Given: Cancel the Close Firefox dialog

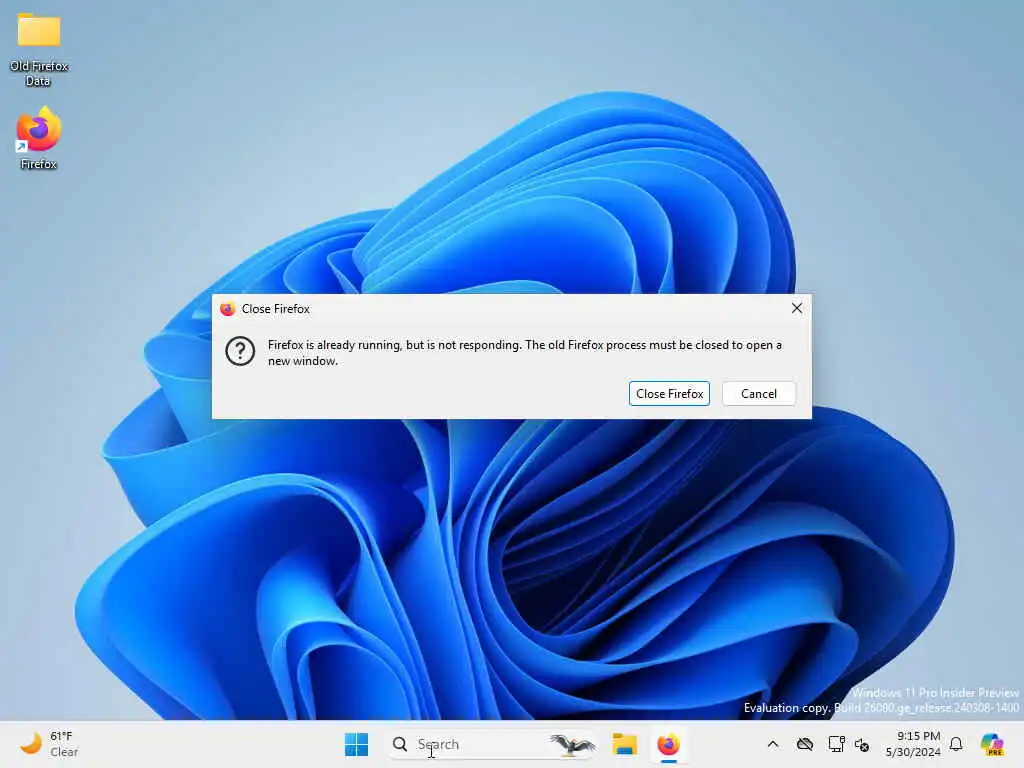Looking at the screenshot, I should coord(758,393).
